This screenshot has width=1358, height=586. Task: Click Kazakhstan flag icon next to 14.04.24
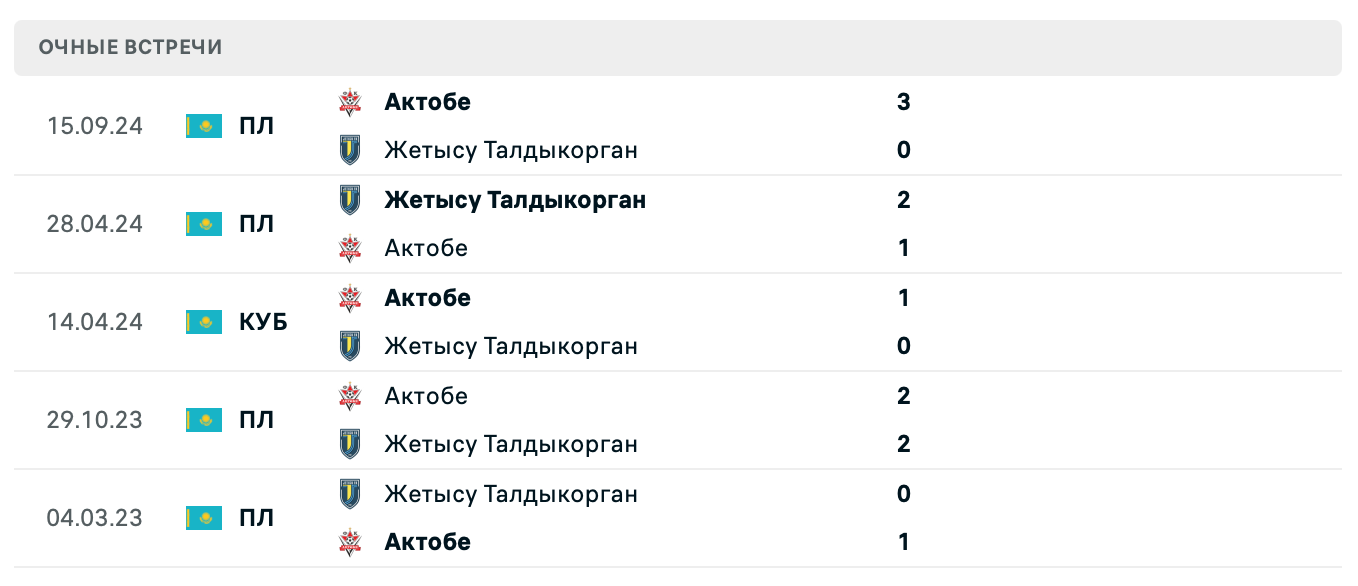pos(204,322)
